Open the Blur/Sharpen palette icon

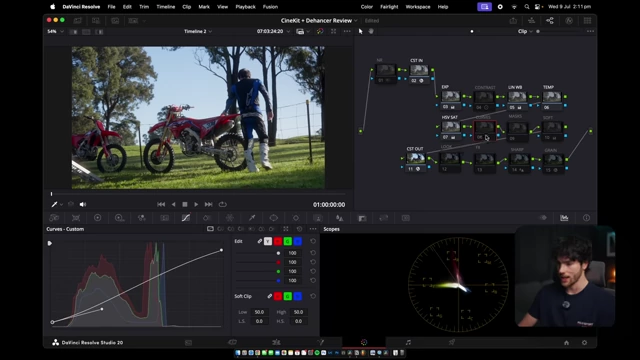click(340, 218)
